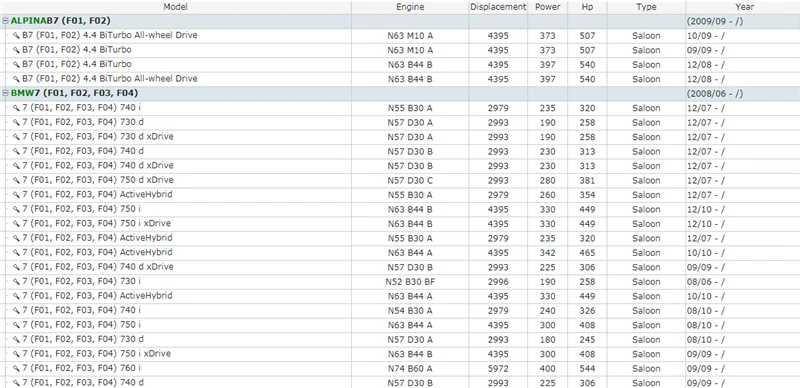Sort by the Year column header
The width and height of the screenshot is (800, 388).
pyautogui.click(x=743, y=7)
